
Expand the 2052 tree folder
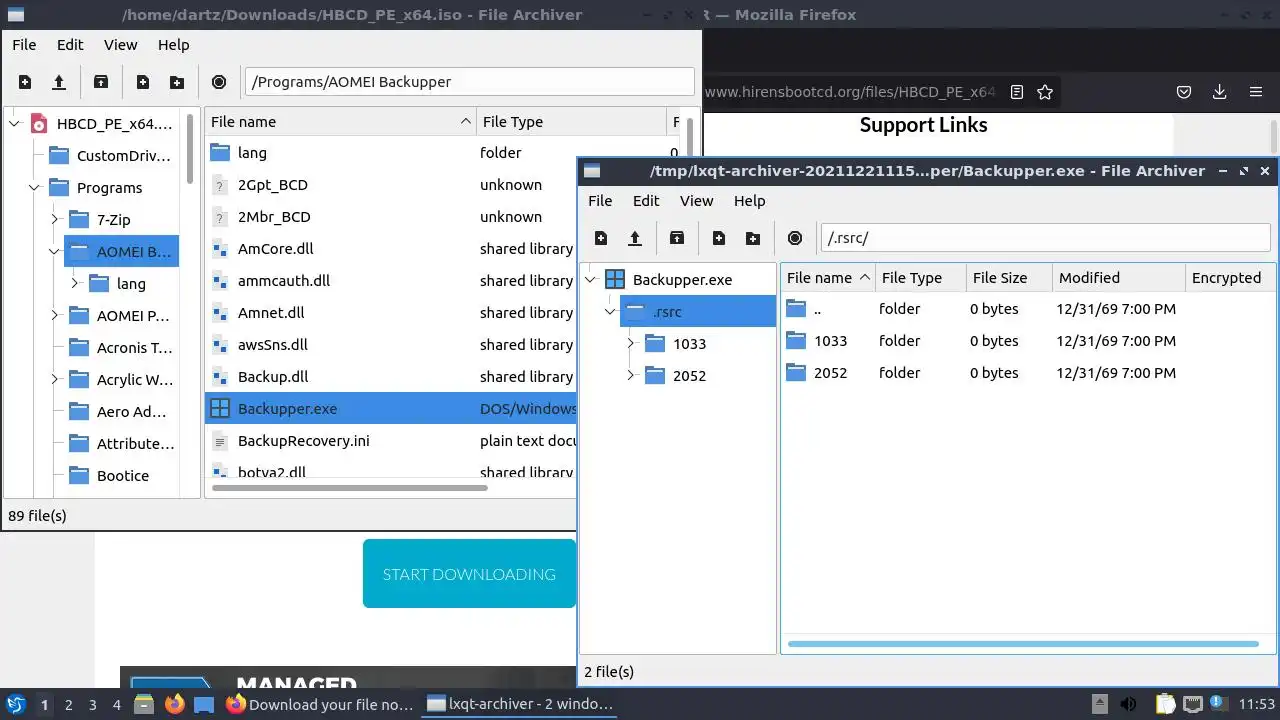point(631,376)
